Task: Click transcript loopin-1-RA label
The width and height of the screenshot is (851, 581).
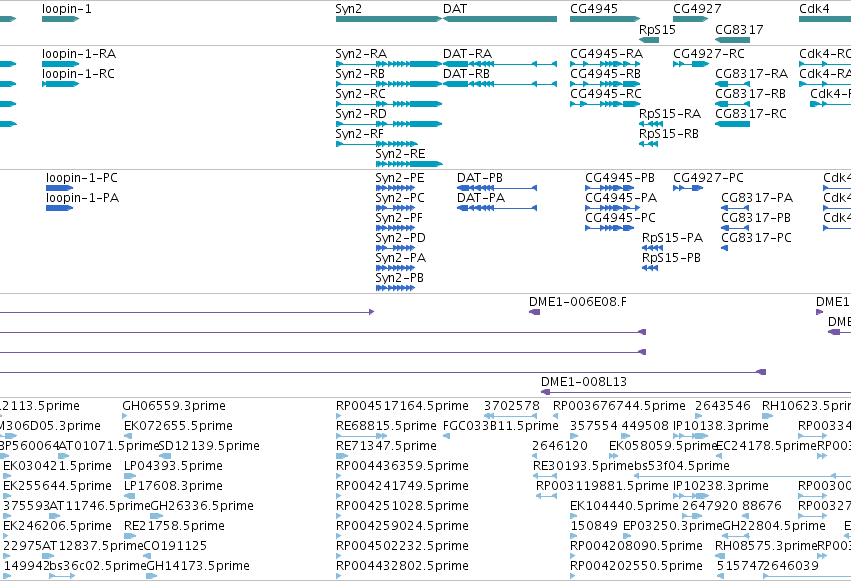Action: coord(79,54)
